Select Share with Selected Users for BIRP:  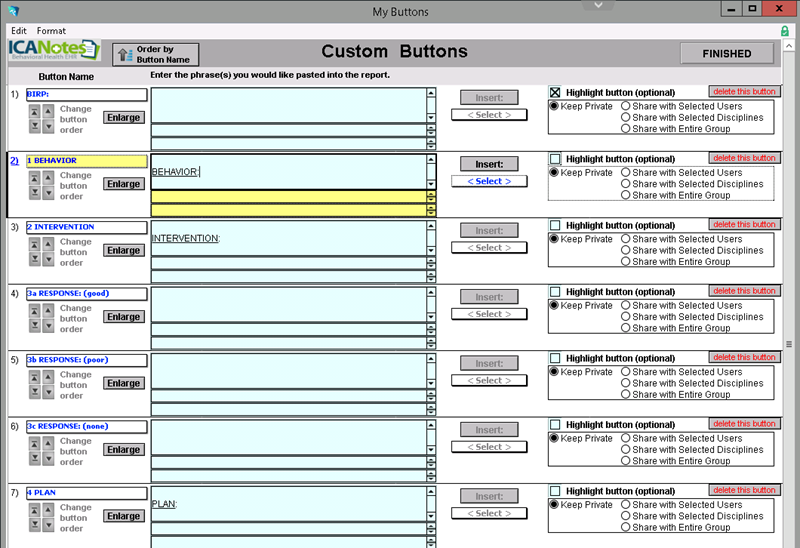pyautogui.click(x=626, y=106)
